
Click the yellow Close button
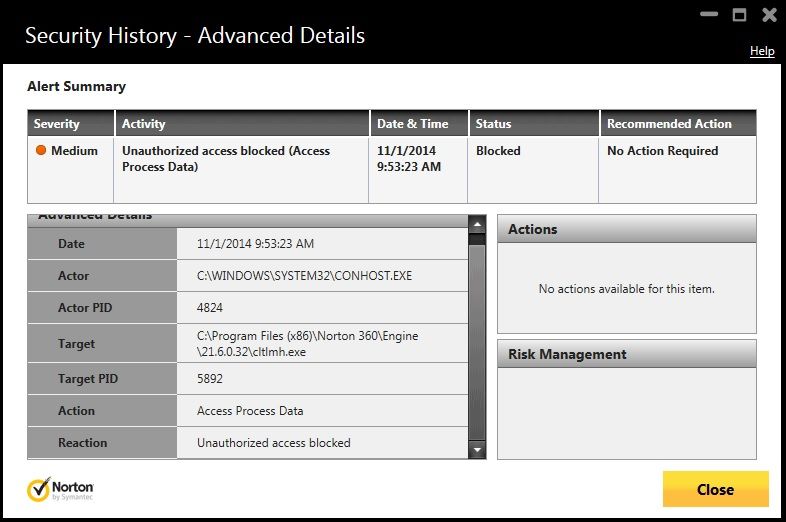[x=715, y=489]
